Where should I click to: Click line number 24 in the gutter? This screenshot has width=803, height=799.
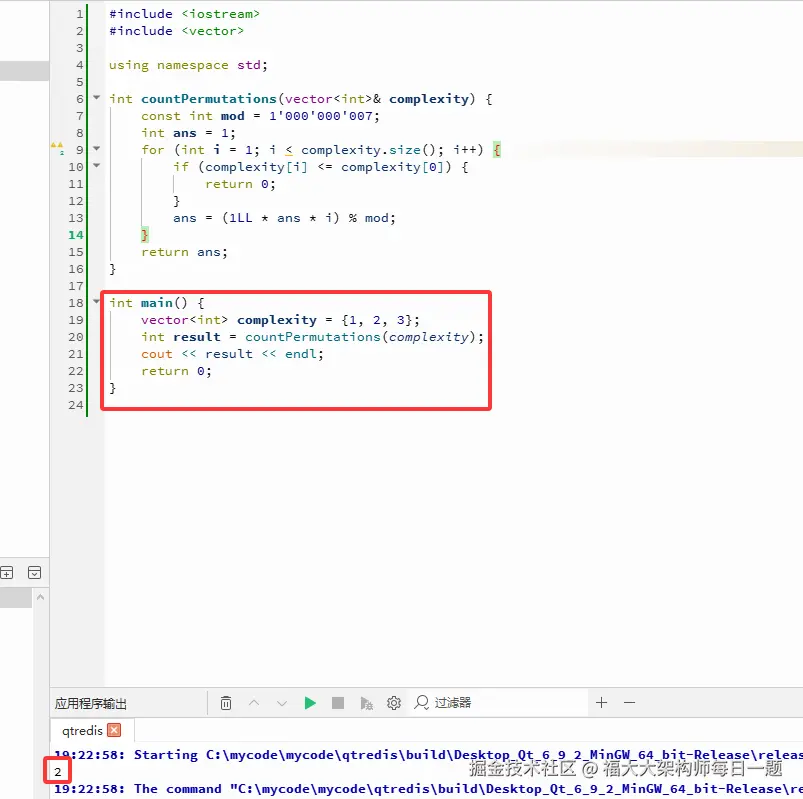pyautogui.click(x=76, y=405)
